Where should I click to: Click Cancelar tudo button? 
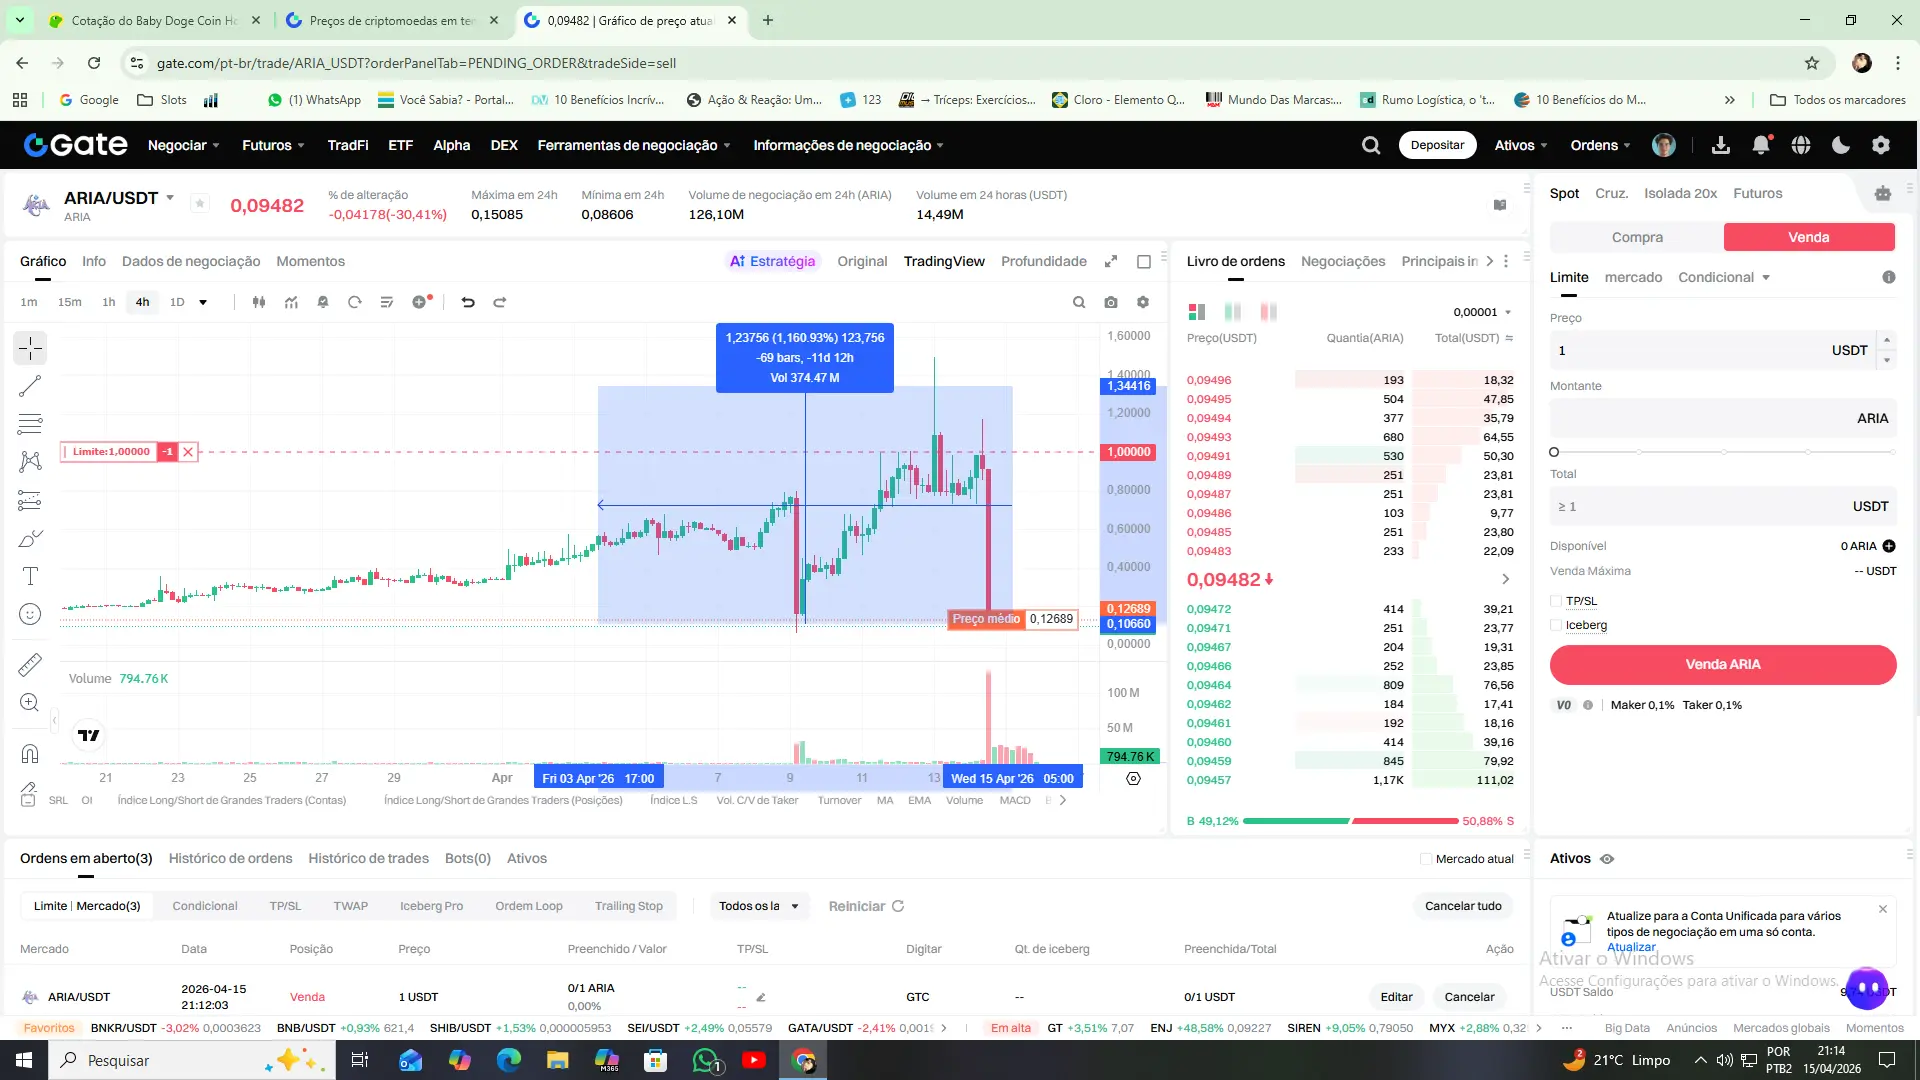coord(1463,906)
